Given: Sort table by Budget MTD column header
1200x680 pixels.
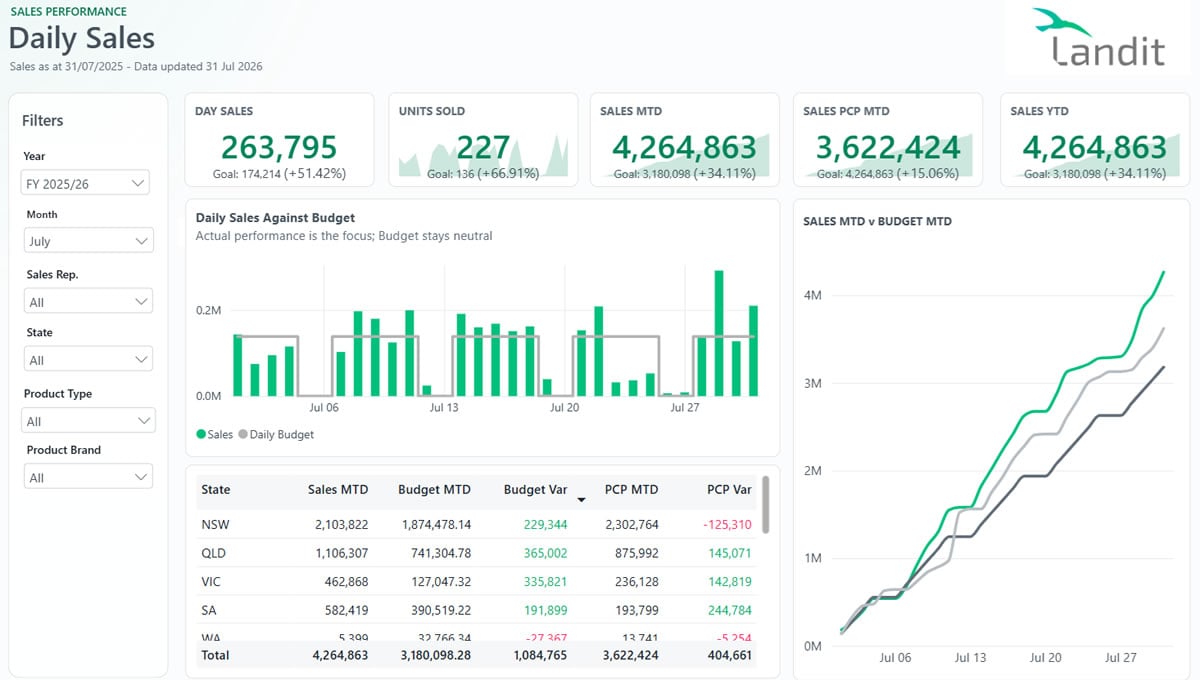Looking at the screenshot, I should click(x=434, y=490).
